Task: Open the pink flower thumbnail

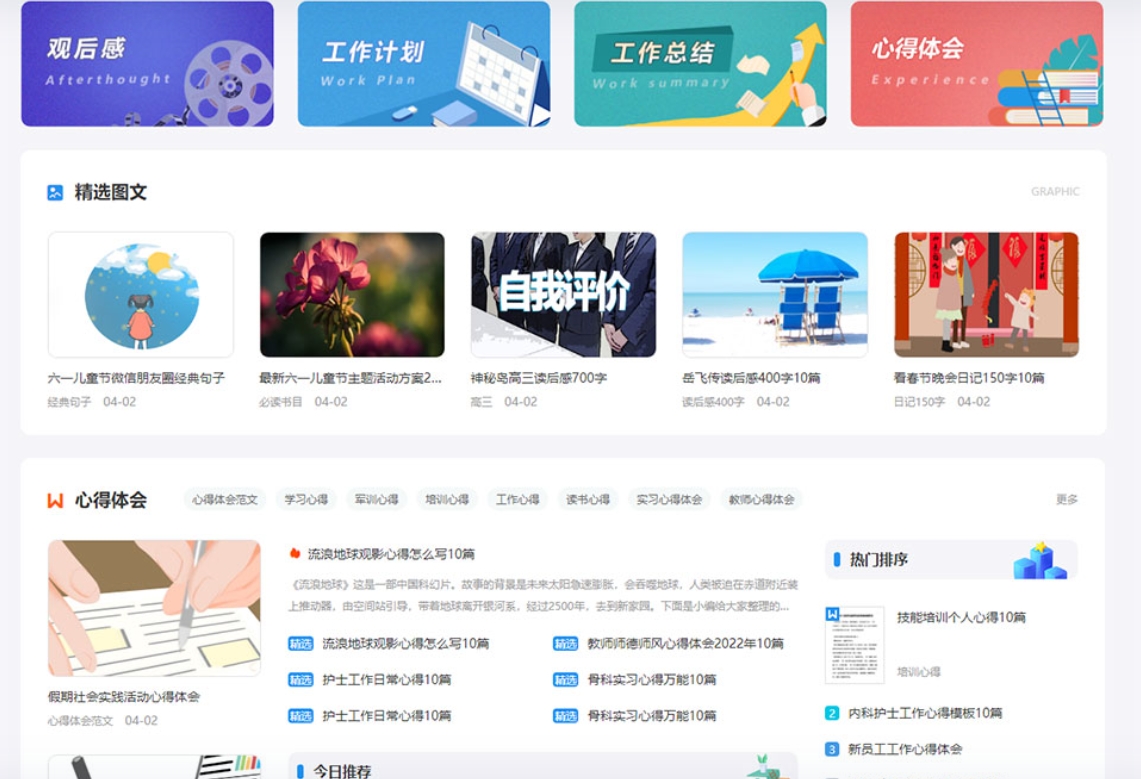Action: click(352, 295)
